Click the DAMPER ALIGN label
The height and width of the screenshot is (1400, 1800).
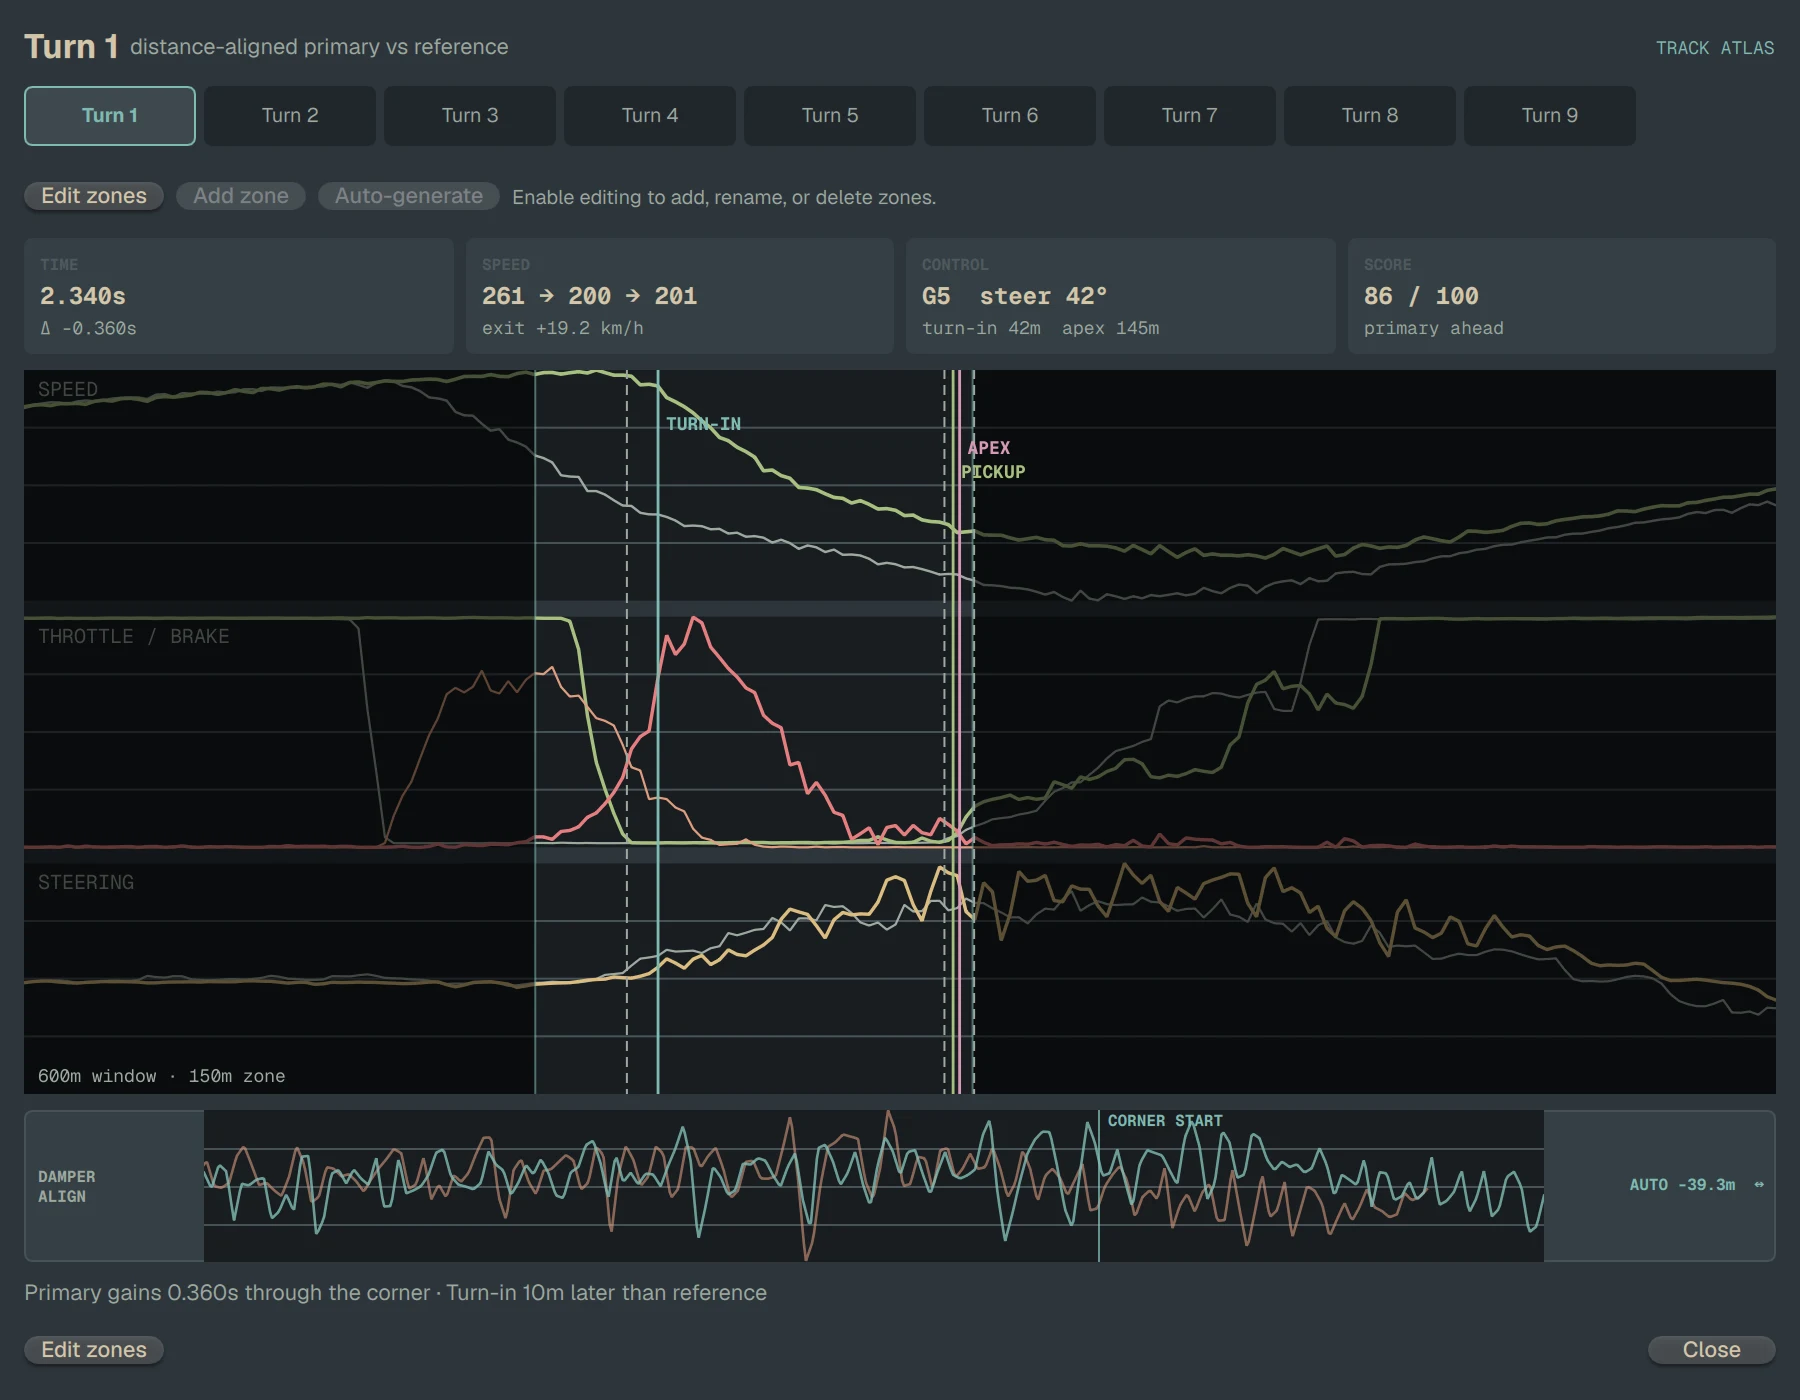pos(67,1186)
